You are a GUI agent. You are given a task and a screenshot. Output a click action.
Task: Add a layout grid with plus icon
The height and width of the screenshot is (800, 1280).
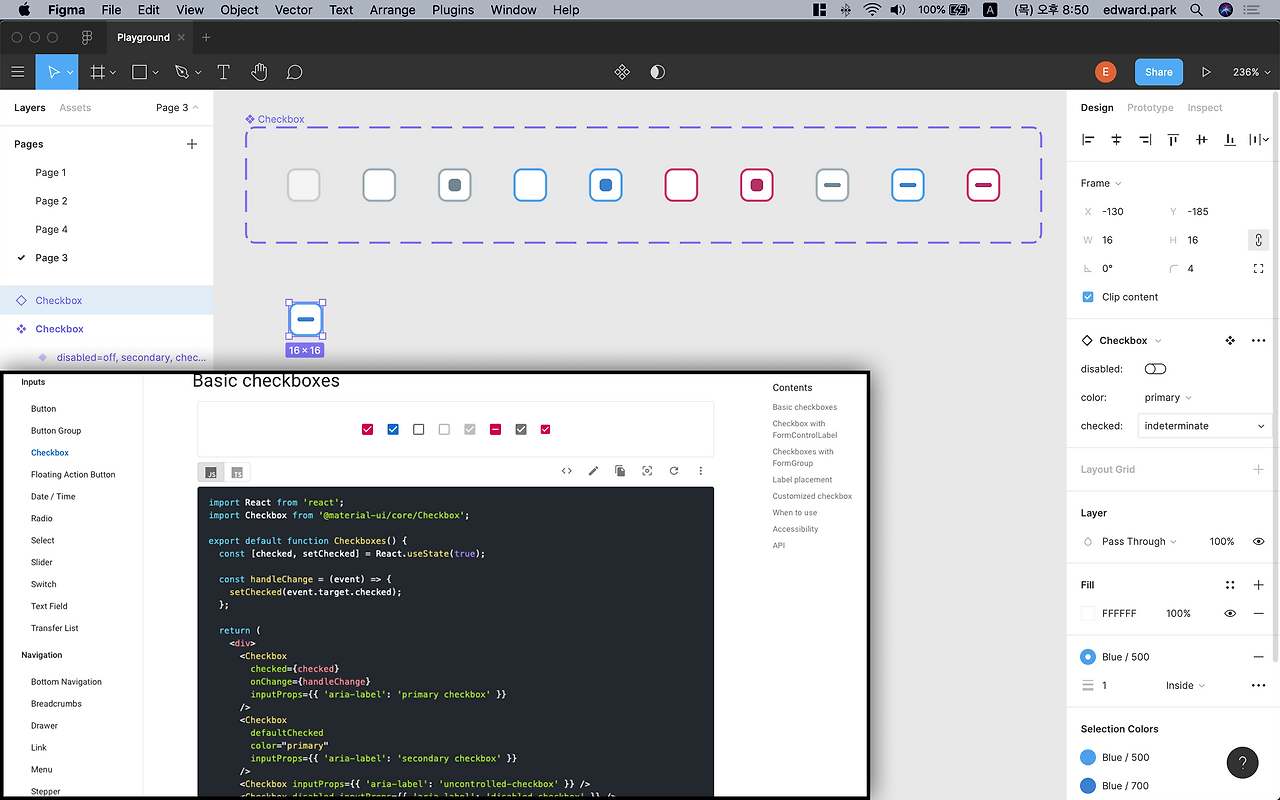1258,469
